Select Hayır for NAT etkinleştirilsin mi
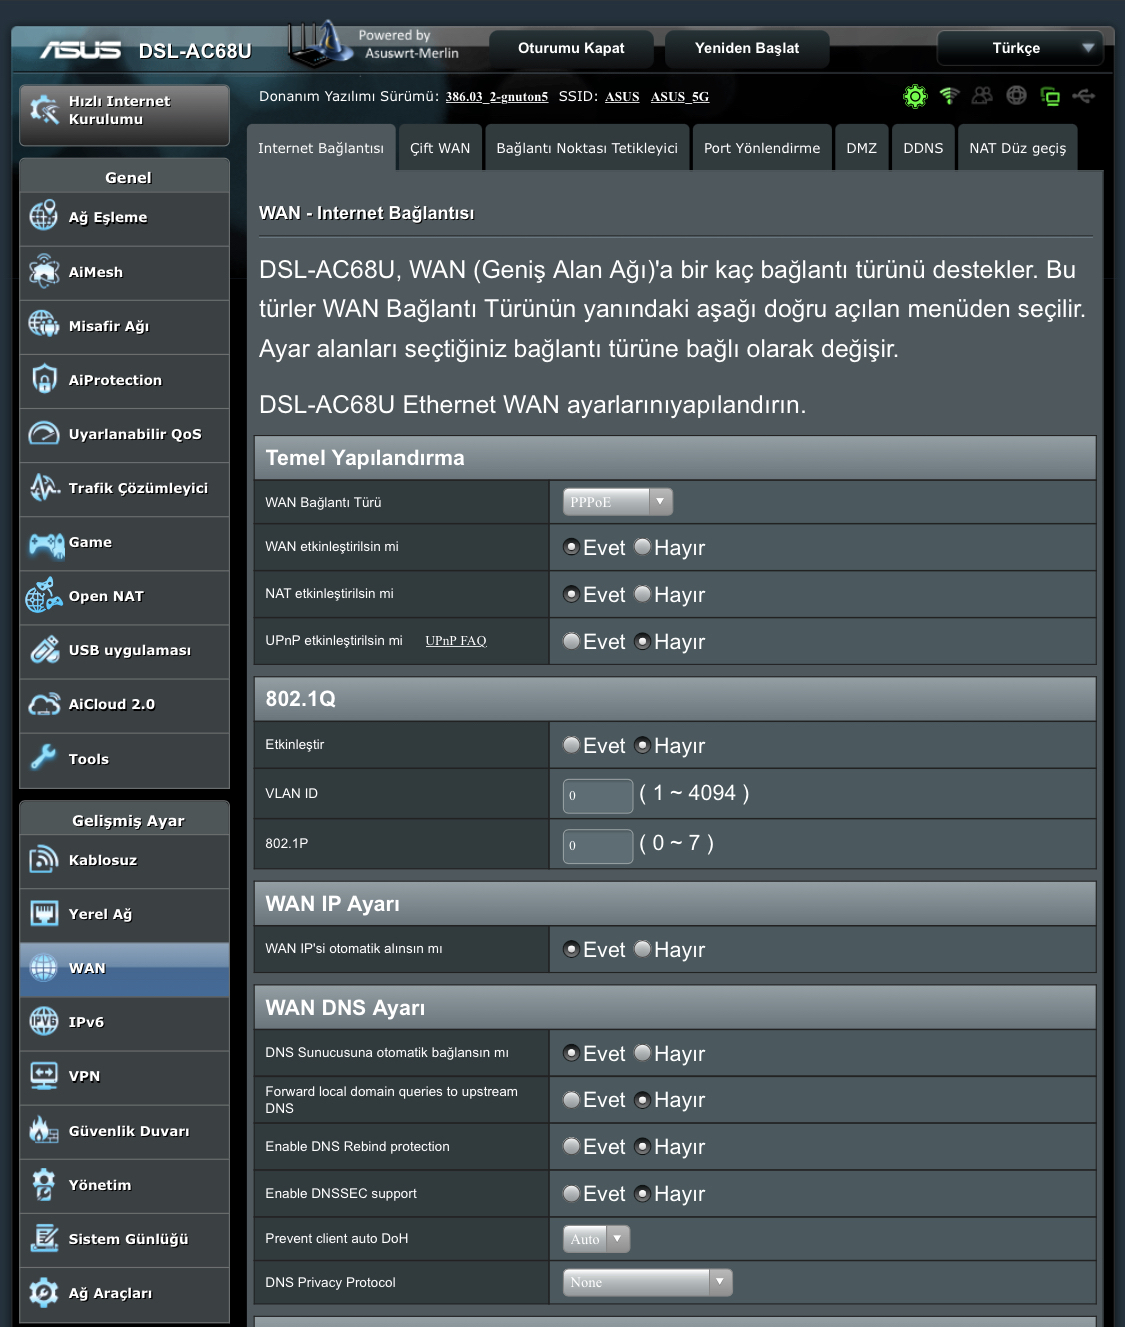Image resolution: width=1125 pixels, height=1327 pixels. tap(643, 595)
